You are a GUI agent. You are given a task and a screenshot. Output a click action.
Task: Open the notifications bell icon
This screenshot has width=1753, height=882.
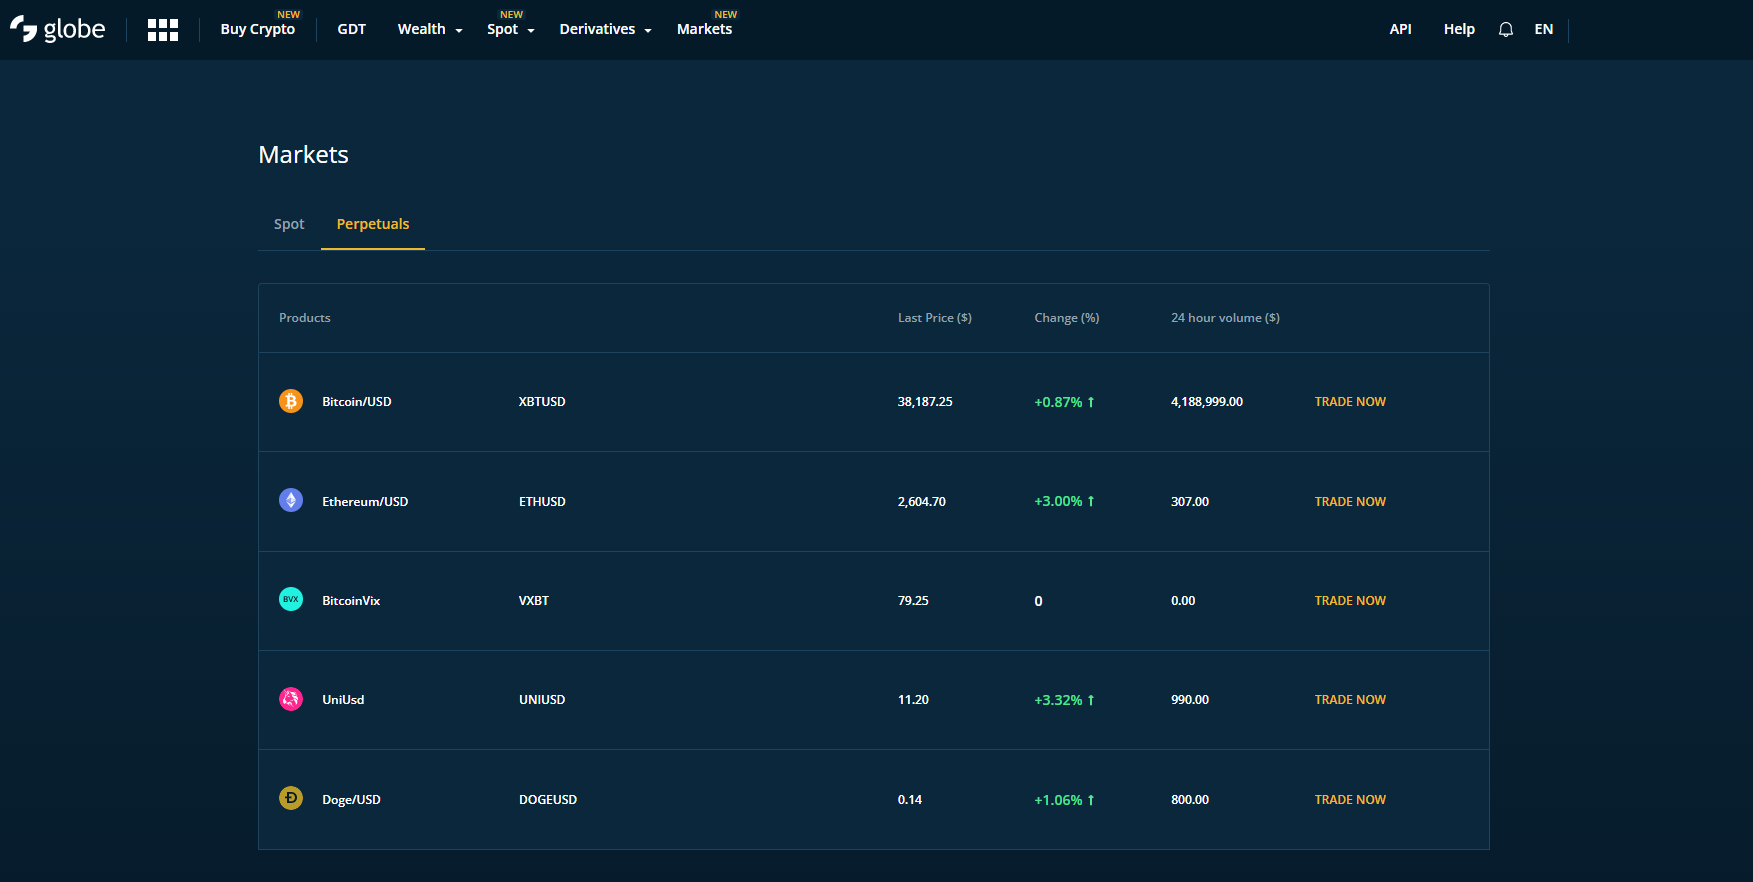(x=1505, y=30)
